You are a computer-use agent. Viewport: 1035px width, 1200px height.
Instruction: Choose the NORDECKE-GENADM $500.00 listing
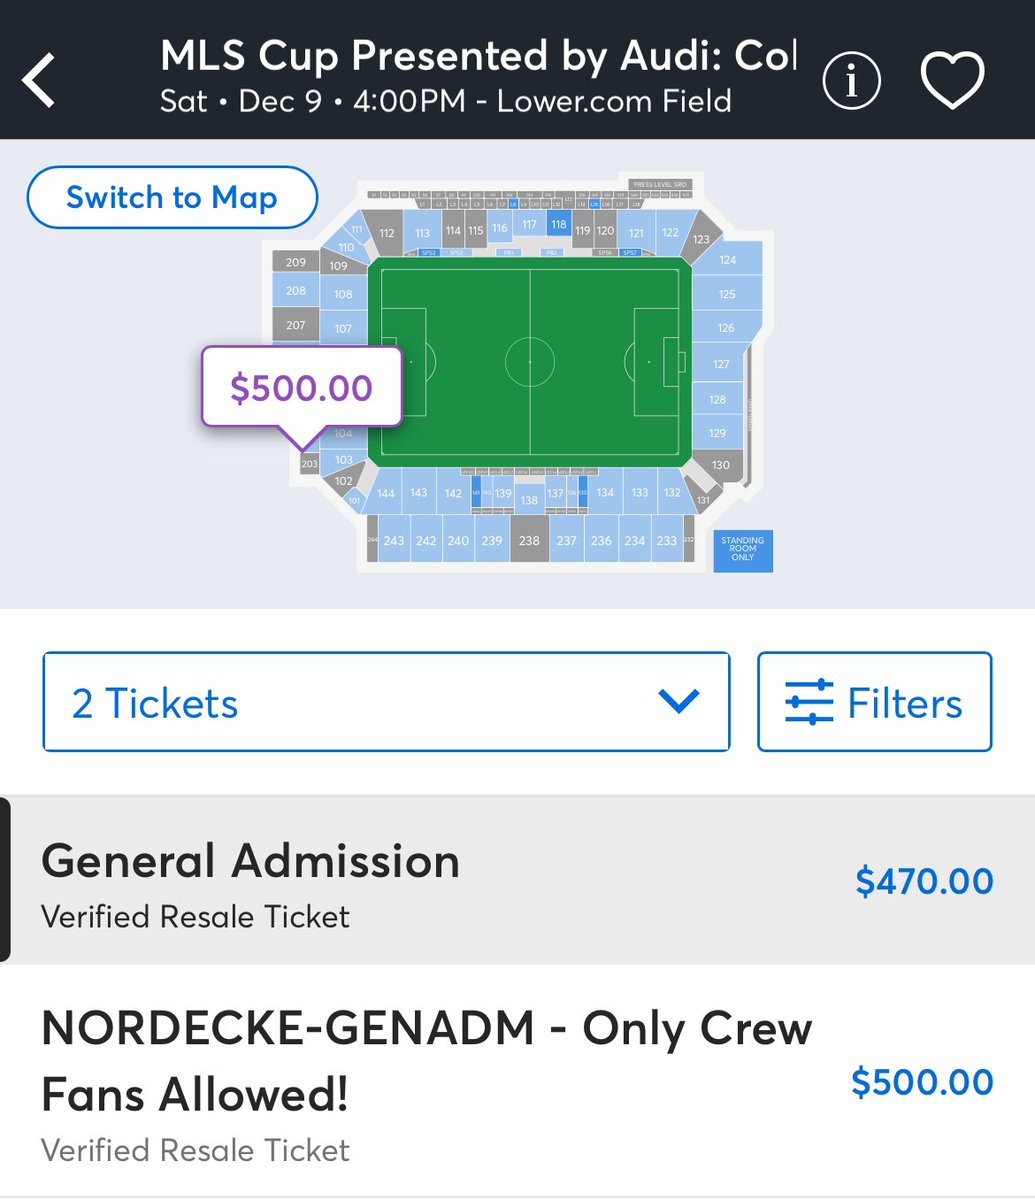click(517, 1081)
